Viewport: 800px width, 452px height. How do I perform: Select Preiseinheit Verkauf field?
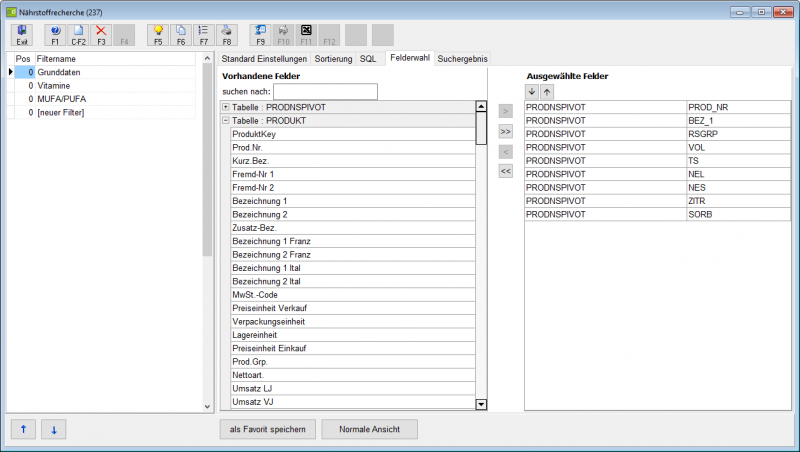[353, 308]
